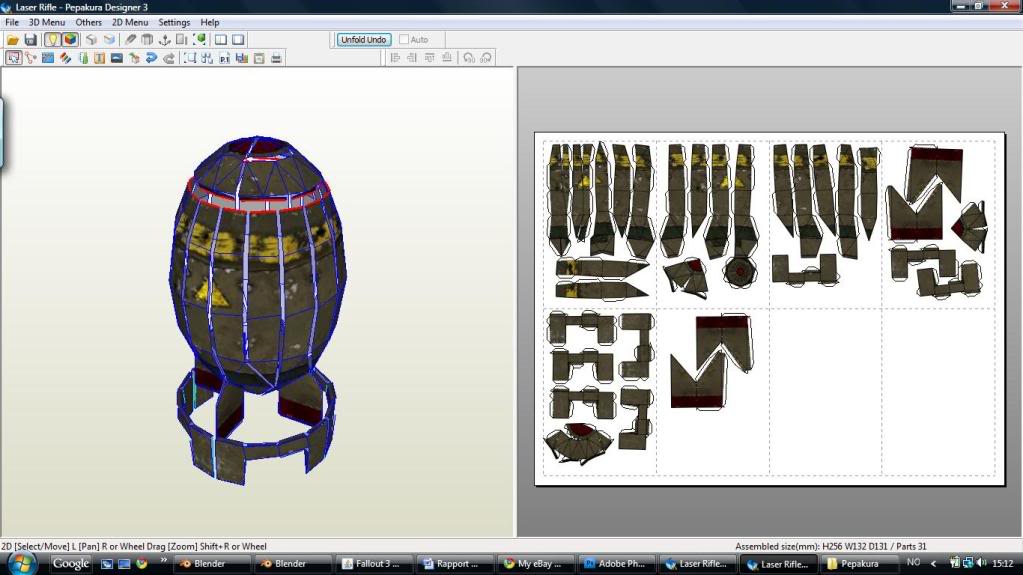The width and height of the screenshot is (1023, 575).
Task: Click the dashed selection rectangle icon
Action: point(190,58)
